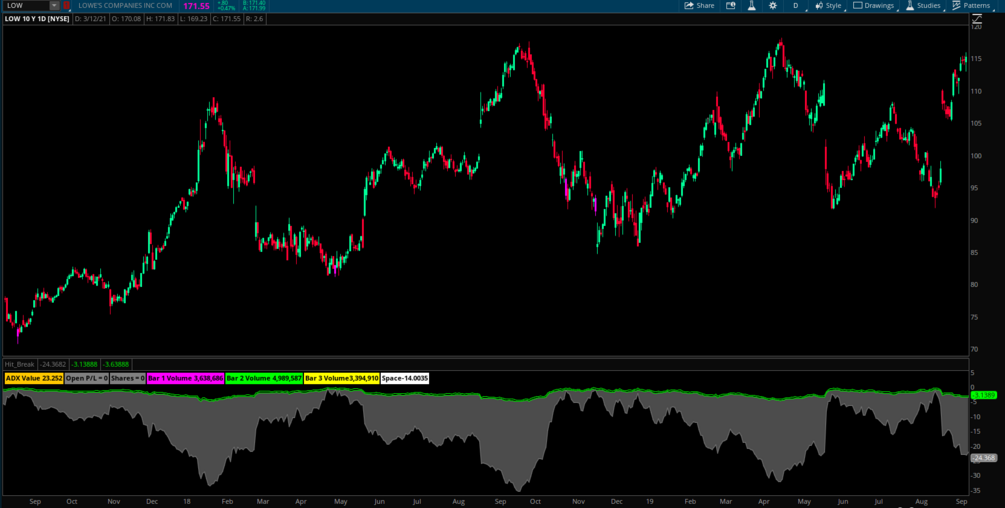The image size is (1005, 508).
Task: Click the 70 price axis label
Action: (x=975, y=350)
